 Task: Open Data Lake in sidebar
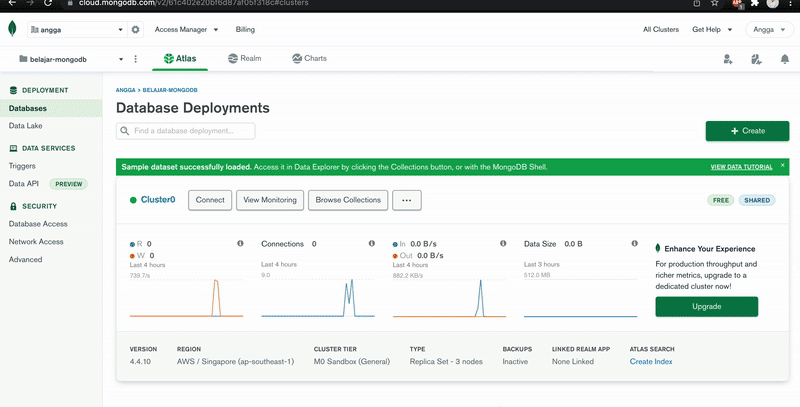[x=26, y=125]
